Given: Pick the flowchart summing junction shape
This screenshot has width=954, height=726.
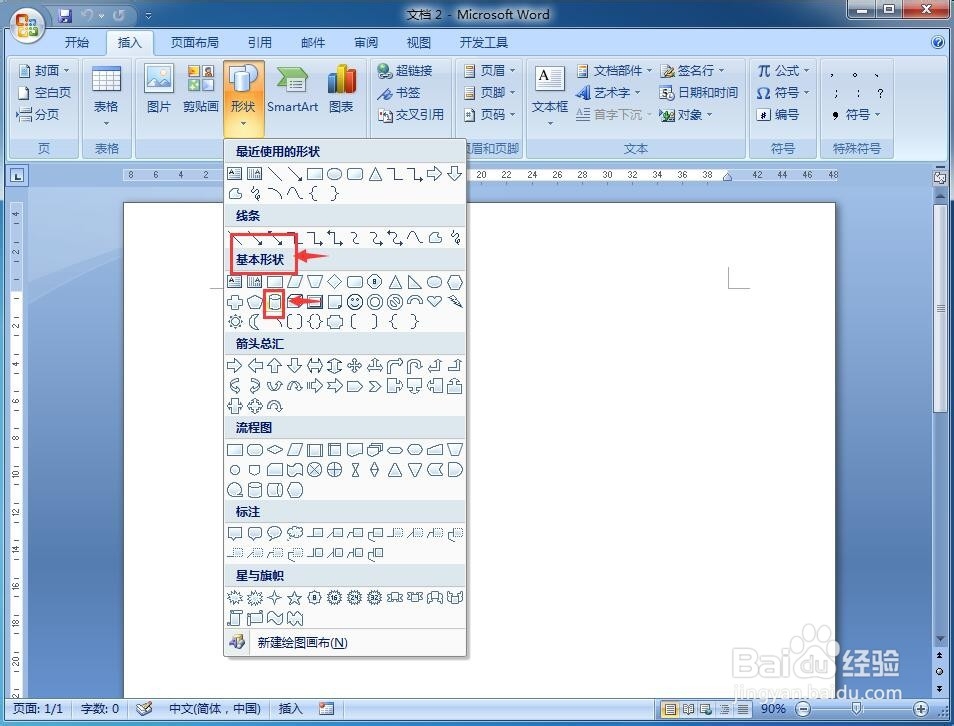Looking at the screenshot, I should [x=315, y=470].
